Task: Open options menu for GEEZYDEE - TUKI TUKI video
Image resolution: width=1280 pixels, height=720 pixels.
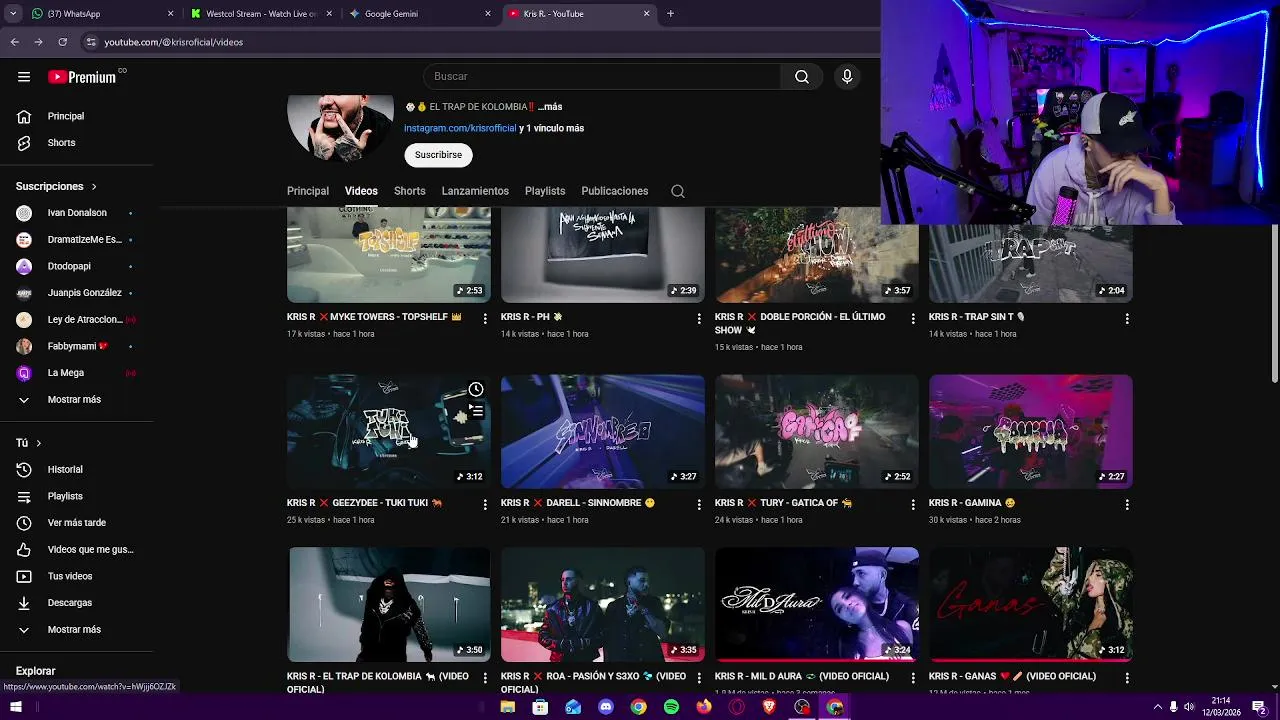Action: [x=485, y=504]
